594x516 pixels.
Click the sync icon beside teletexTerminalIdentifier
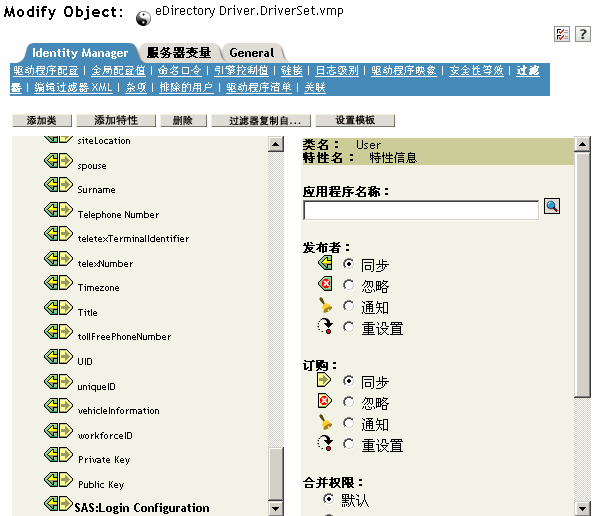pos(58,234)
